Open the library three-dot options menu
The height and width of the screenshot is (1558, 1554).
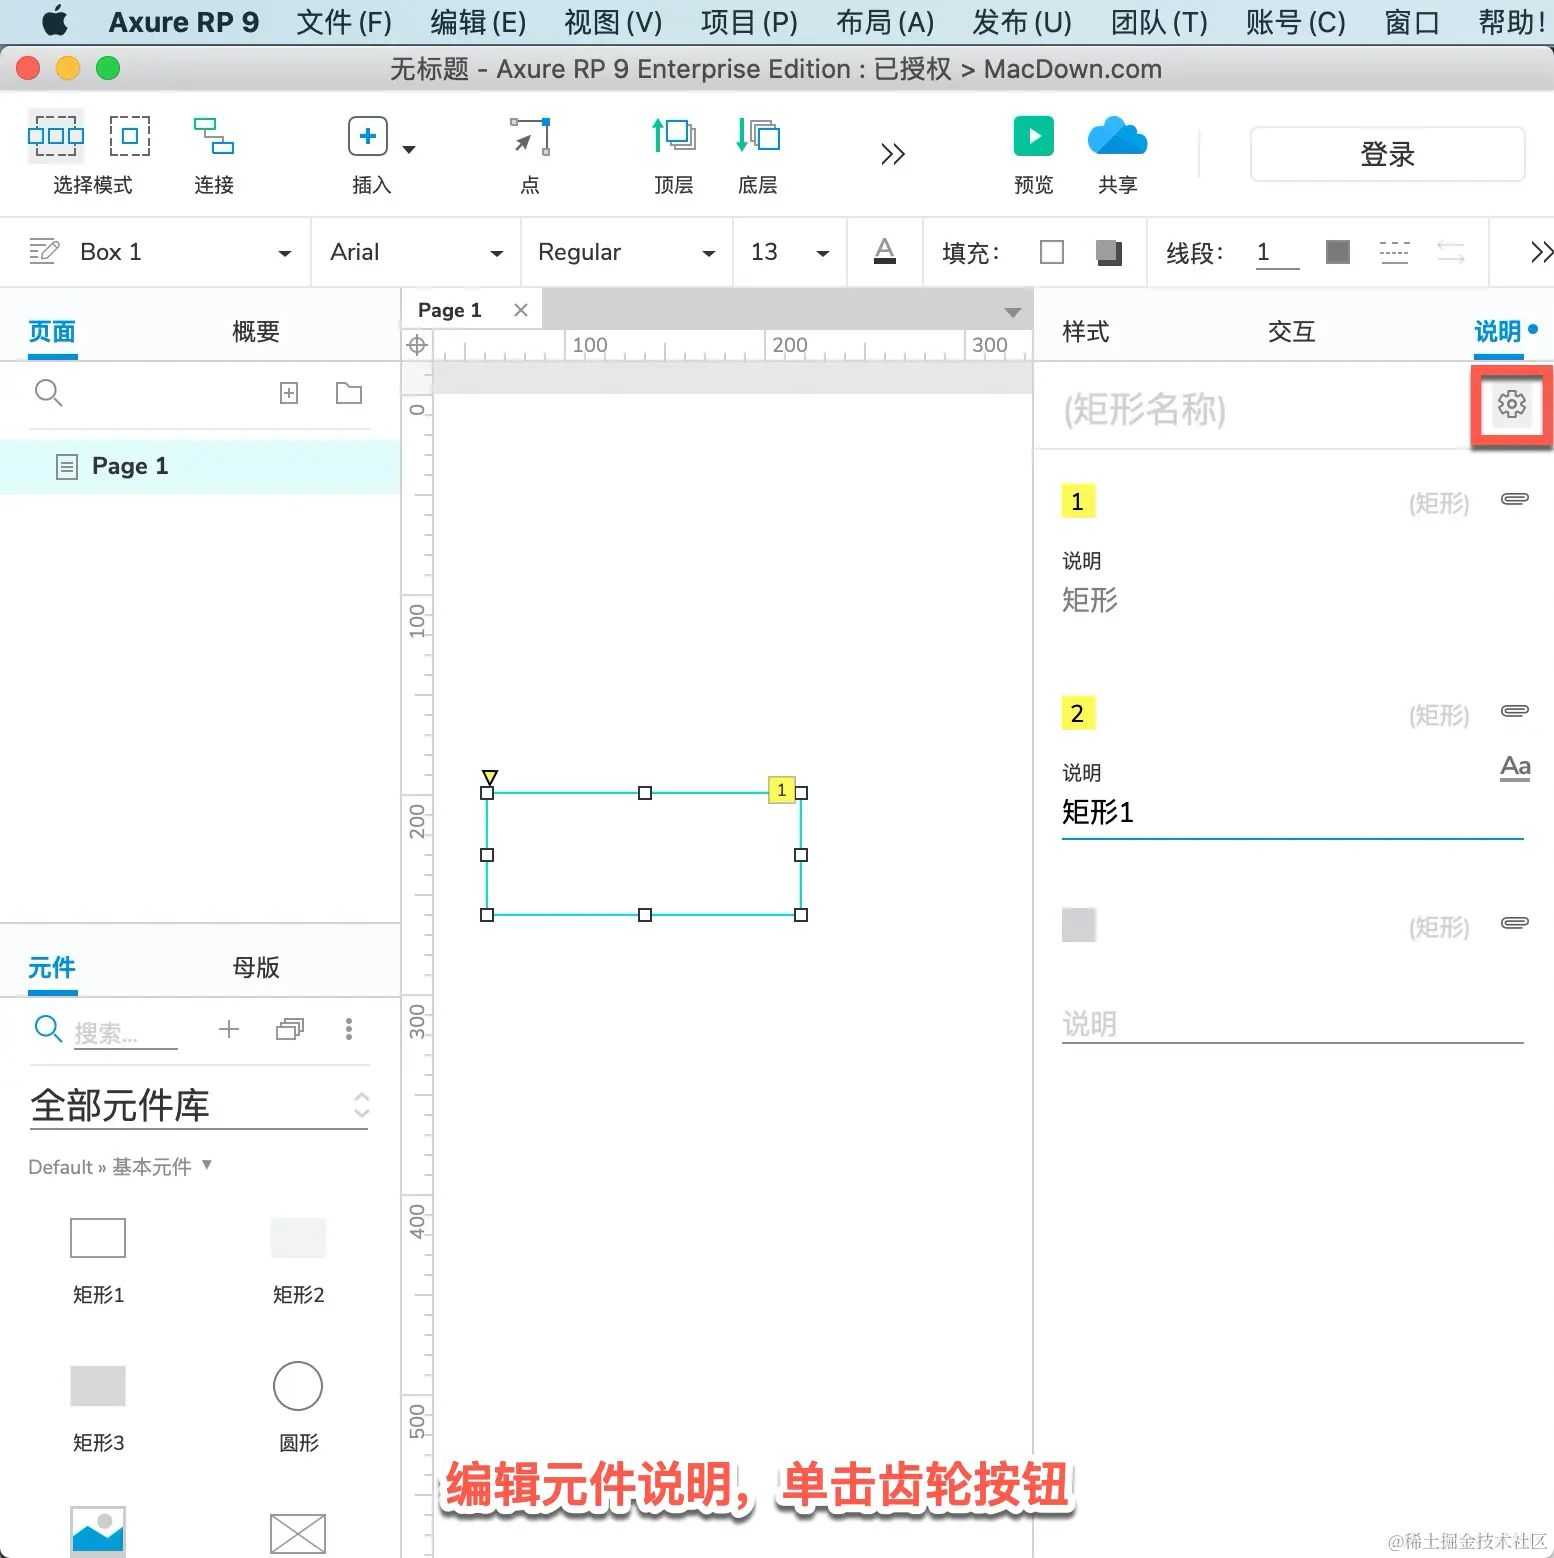click(349, 1029)
